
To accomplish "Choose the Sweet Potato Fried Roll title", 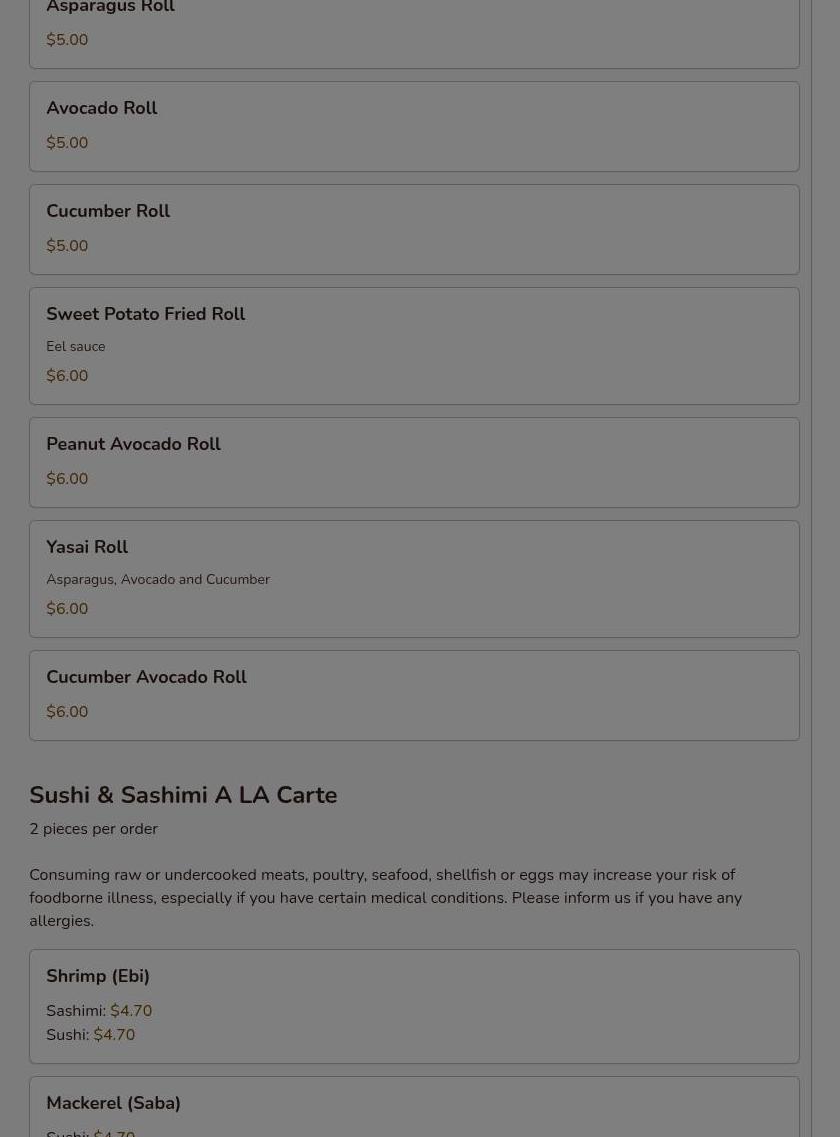I will 146,314.
